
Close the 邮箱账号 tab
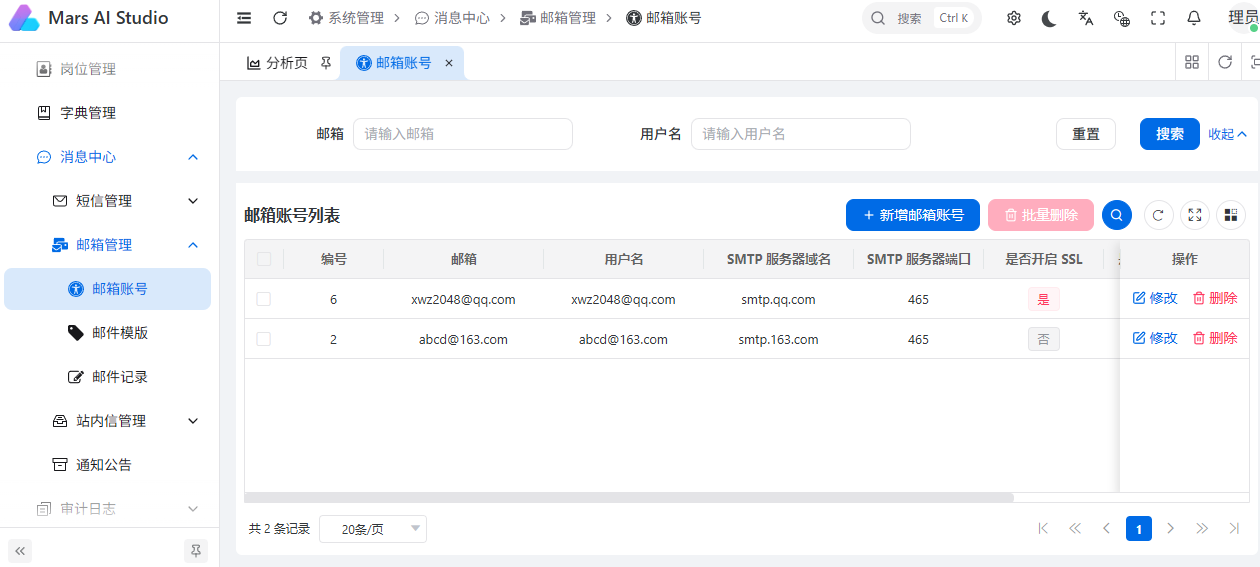click(449, 63)
